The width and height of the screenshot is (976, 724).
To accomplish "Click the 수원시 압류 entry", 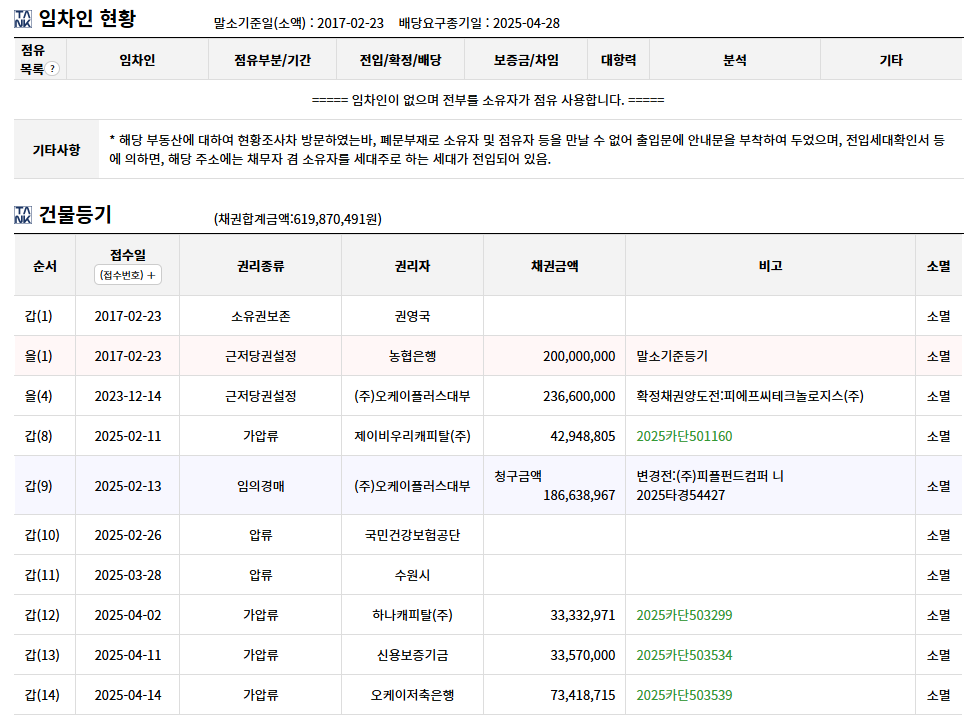I will coord(412,575).
